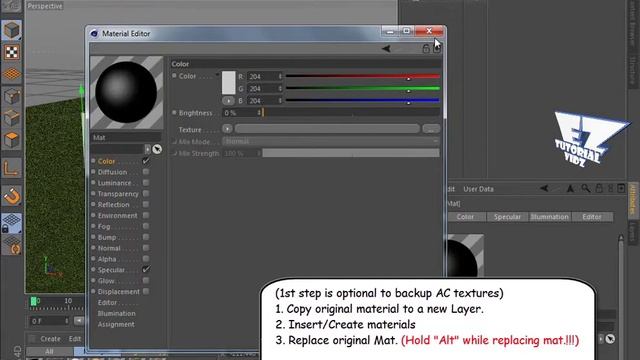Click the Brightness slider bar
This screenshot has width=640, height=360.
coord(351,113)
